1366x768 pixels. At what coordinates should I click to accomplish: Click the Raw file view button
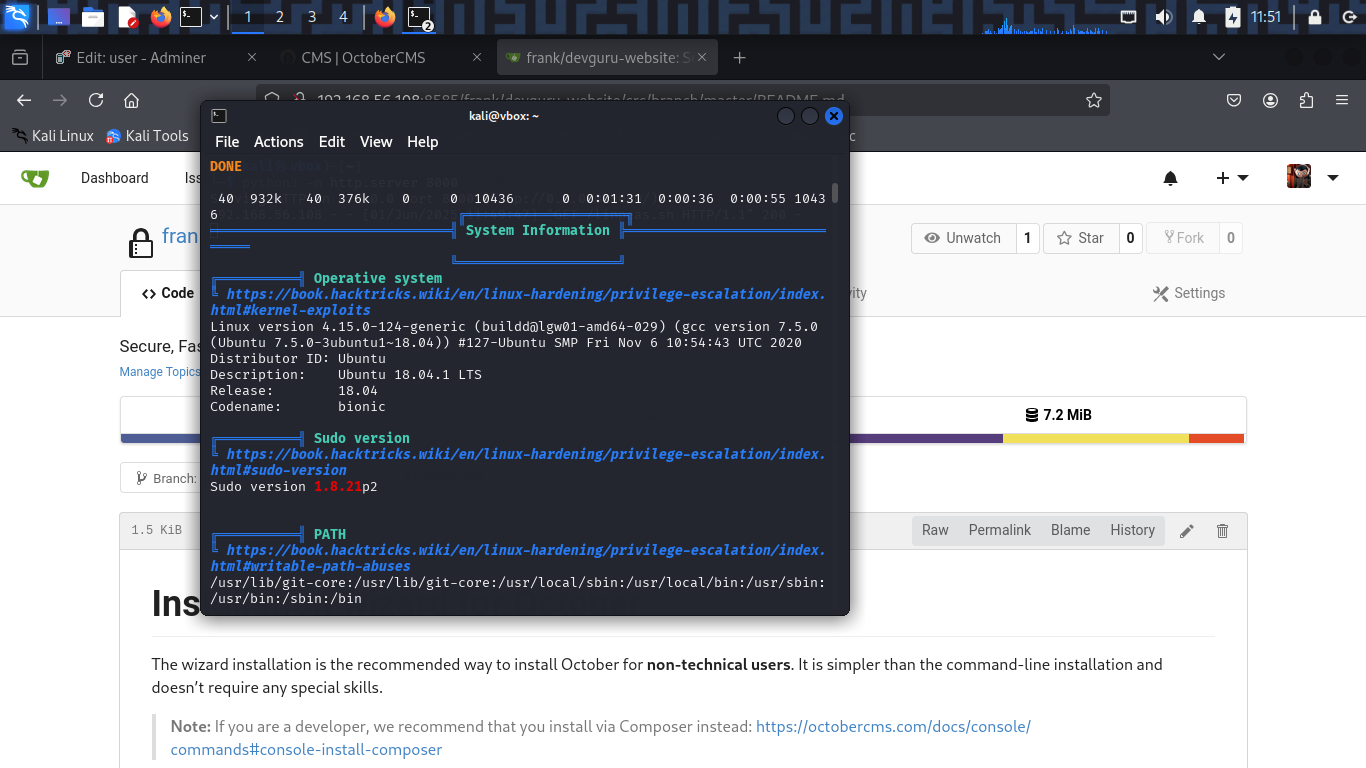(935, 530)
